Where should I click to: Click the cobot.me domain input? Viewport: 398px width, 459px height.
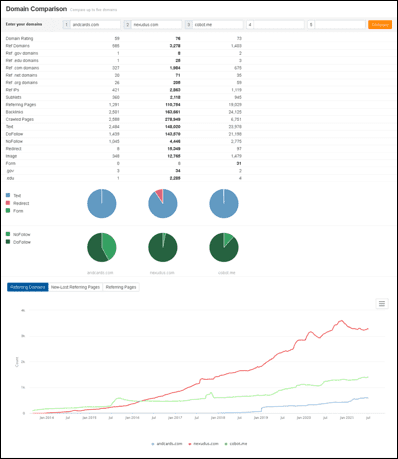pos(218,25)
